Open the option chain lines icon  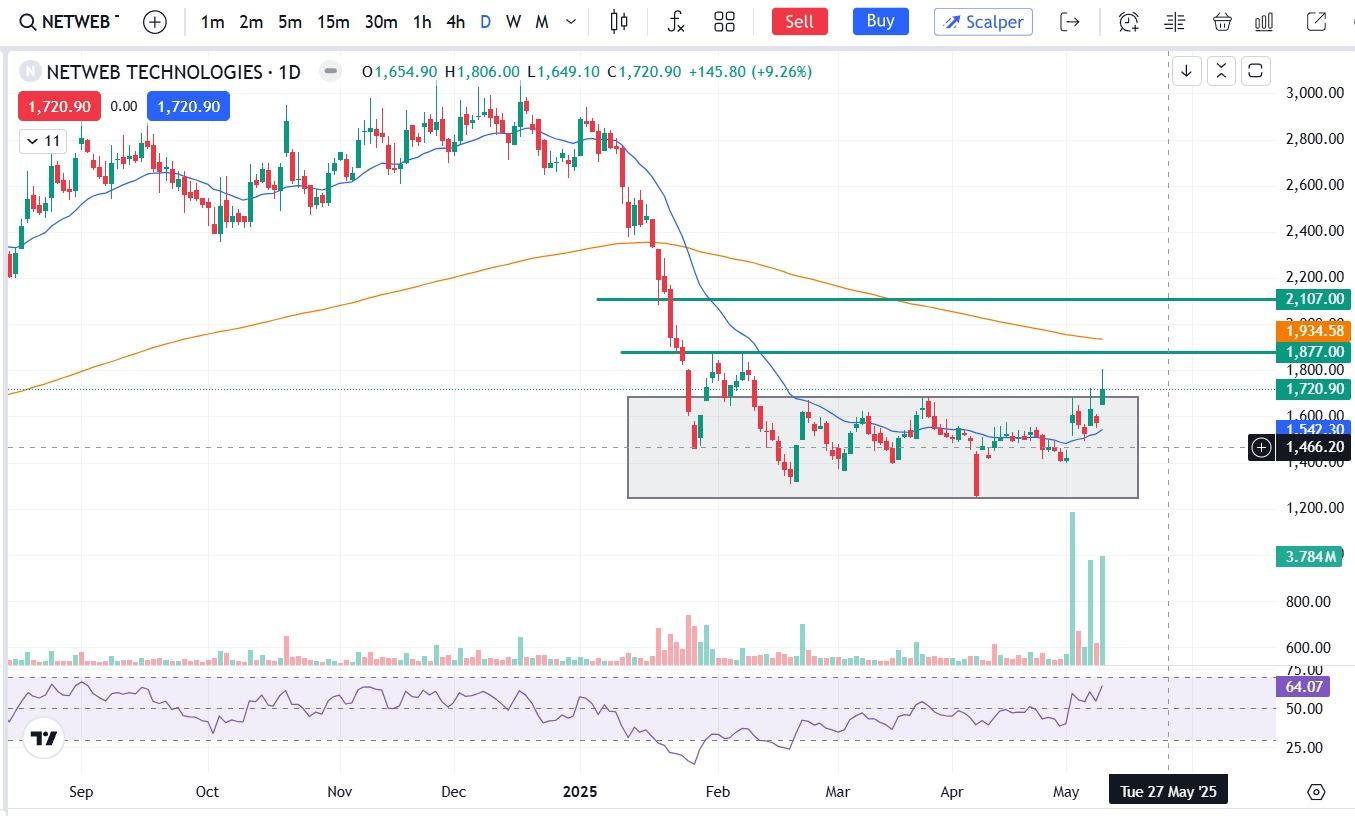pyautogui.click(x=1175, y=21)
